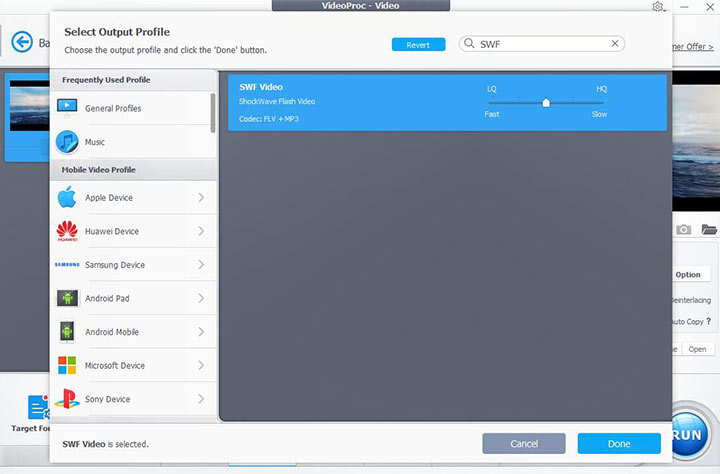
Task: Expand the Sony Device category
Action: click(201, 399)
